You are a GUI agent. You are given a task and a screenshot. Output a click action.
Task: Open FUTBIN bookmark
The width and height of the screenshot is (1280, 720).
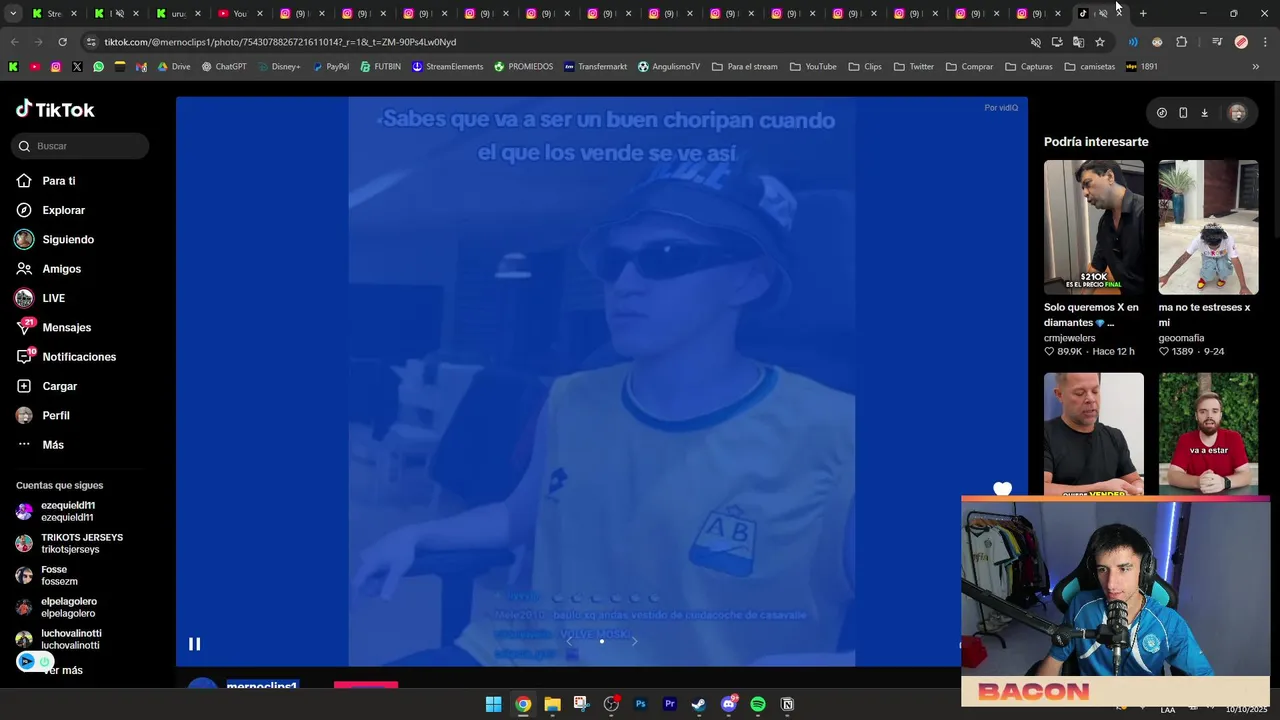point(380,67)
